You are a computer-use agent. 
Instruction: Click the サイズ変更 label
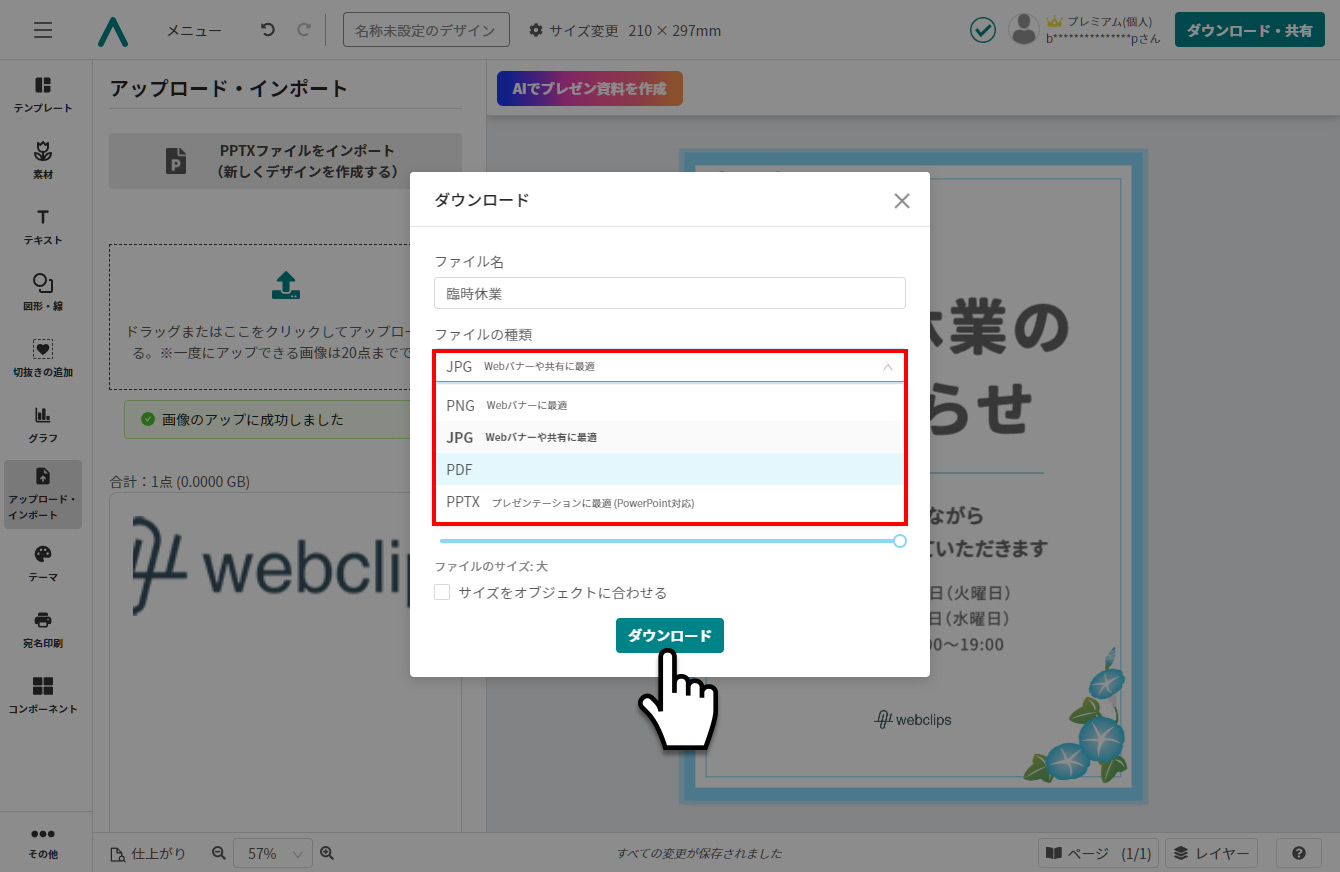[584, 31]
